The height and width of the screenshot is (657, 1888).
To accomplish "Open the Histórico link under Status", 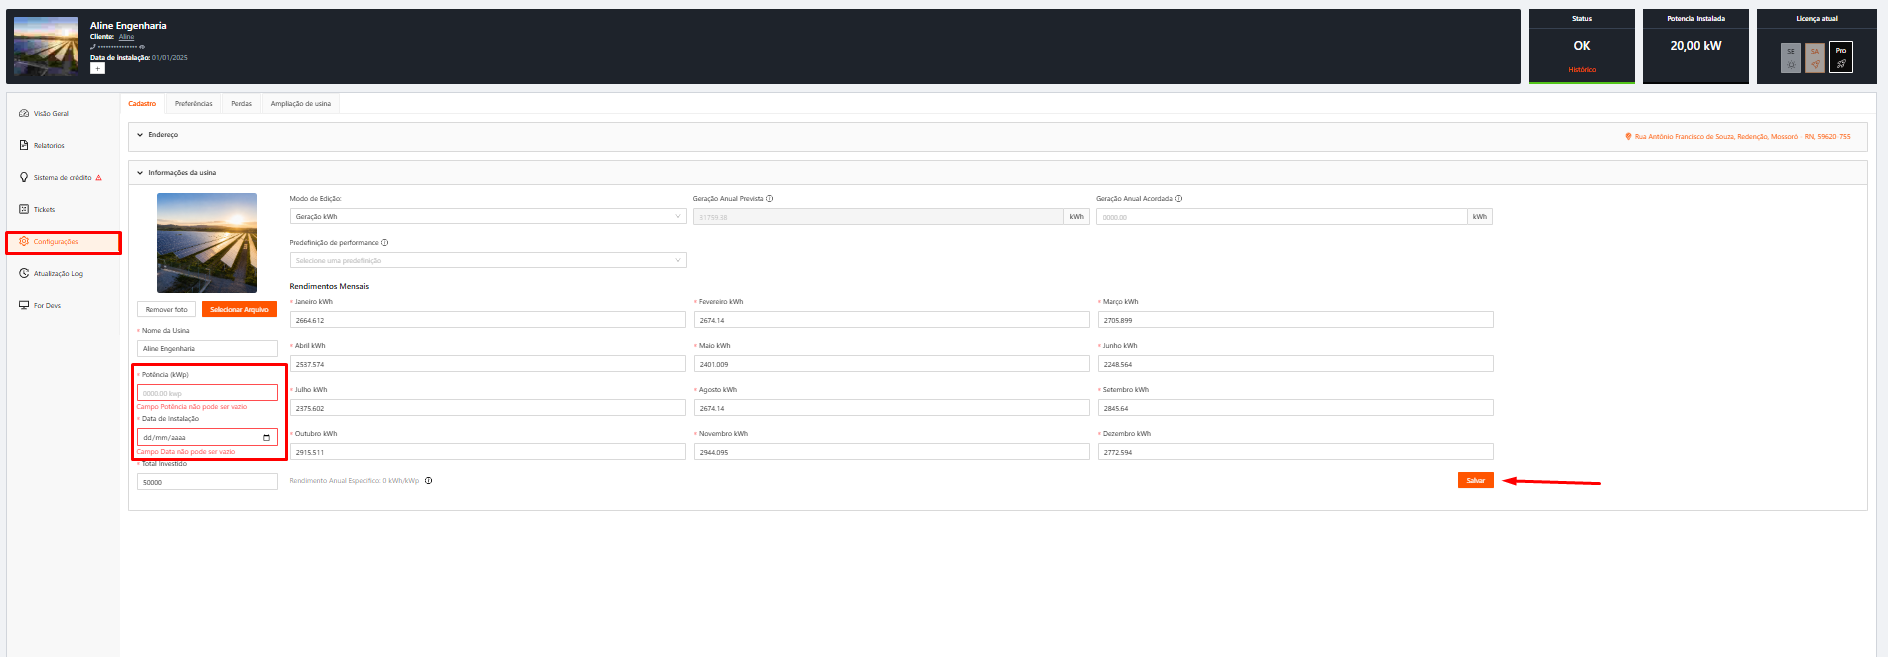I will coord(1582,70).
